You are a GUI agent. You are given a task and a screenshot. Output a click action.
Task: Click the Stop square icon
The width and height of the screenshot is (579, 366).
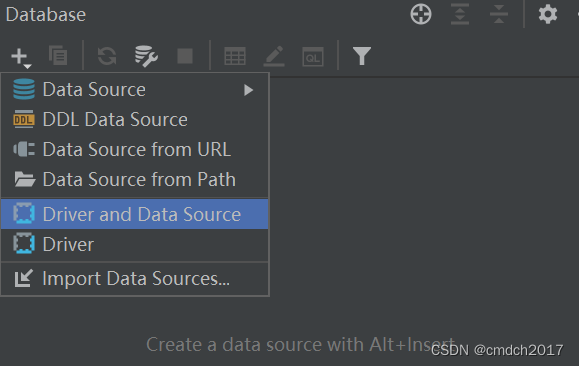tap(185, 56)
